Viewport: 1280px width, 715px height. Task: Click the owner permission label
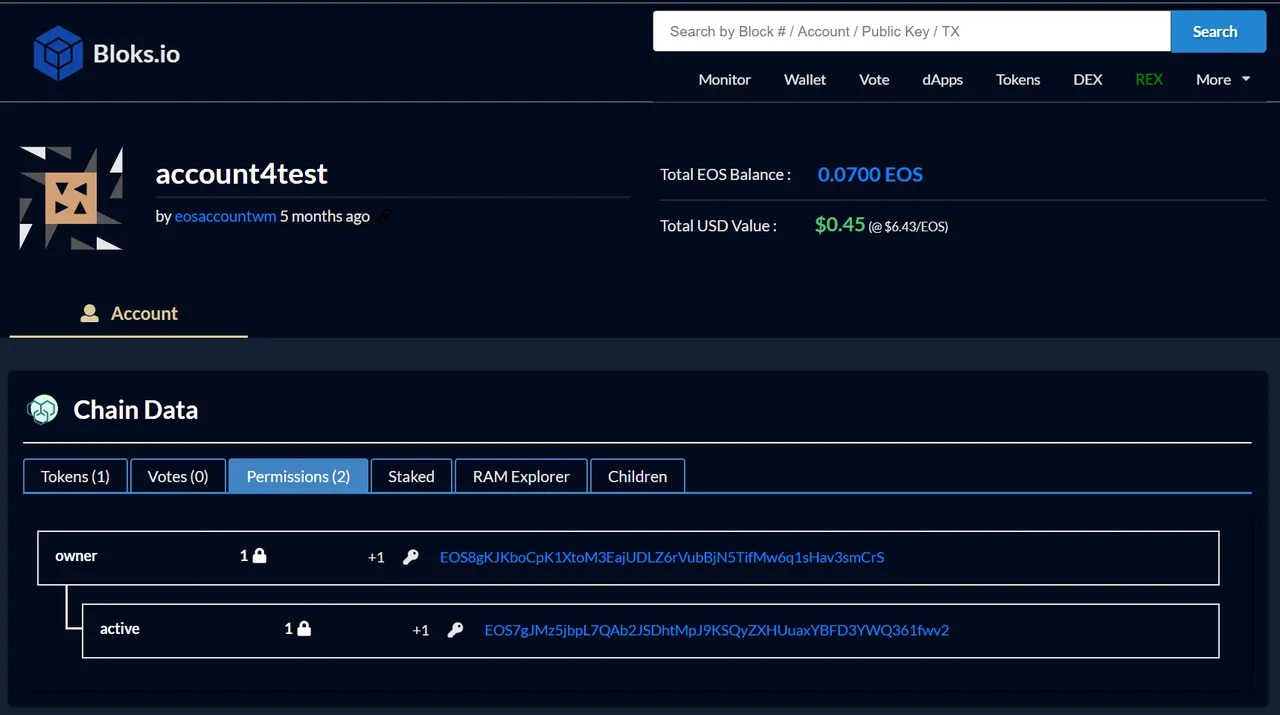tap(76, 556)
